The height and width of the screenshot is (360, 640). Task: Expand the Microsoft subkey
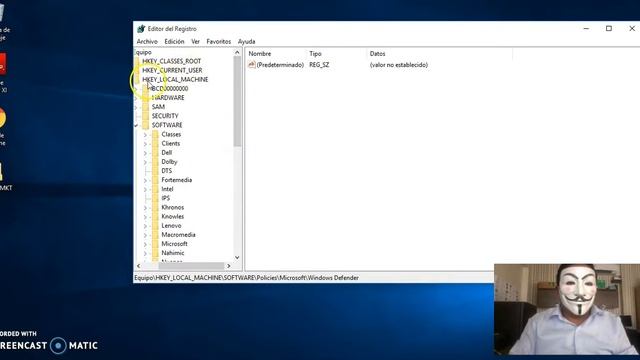click(145, 244)
